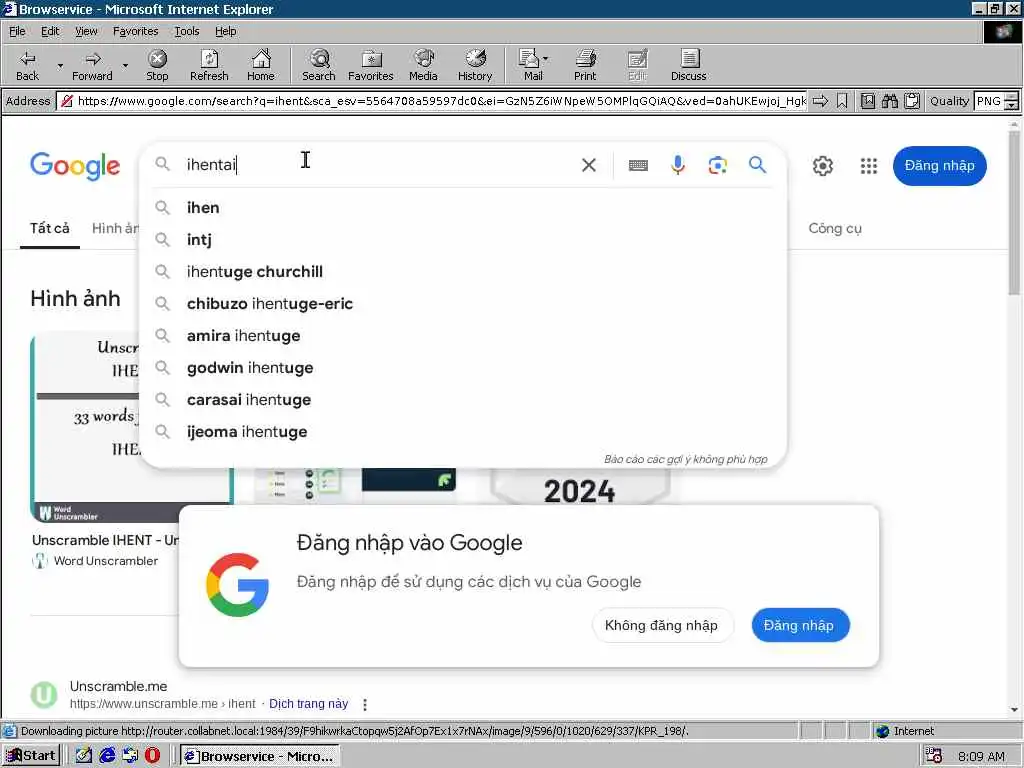Image resolution: width=1024 pixels, height=768 pixels.
Task: Click the binoculars find icon
Action: point(889,101)
